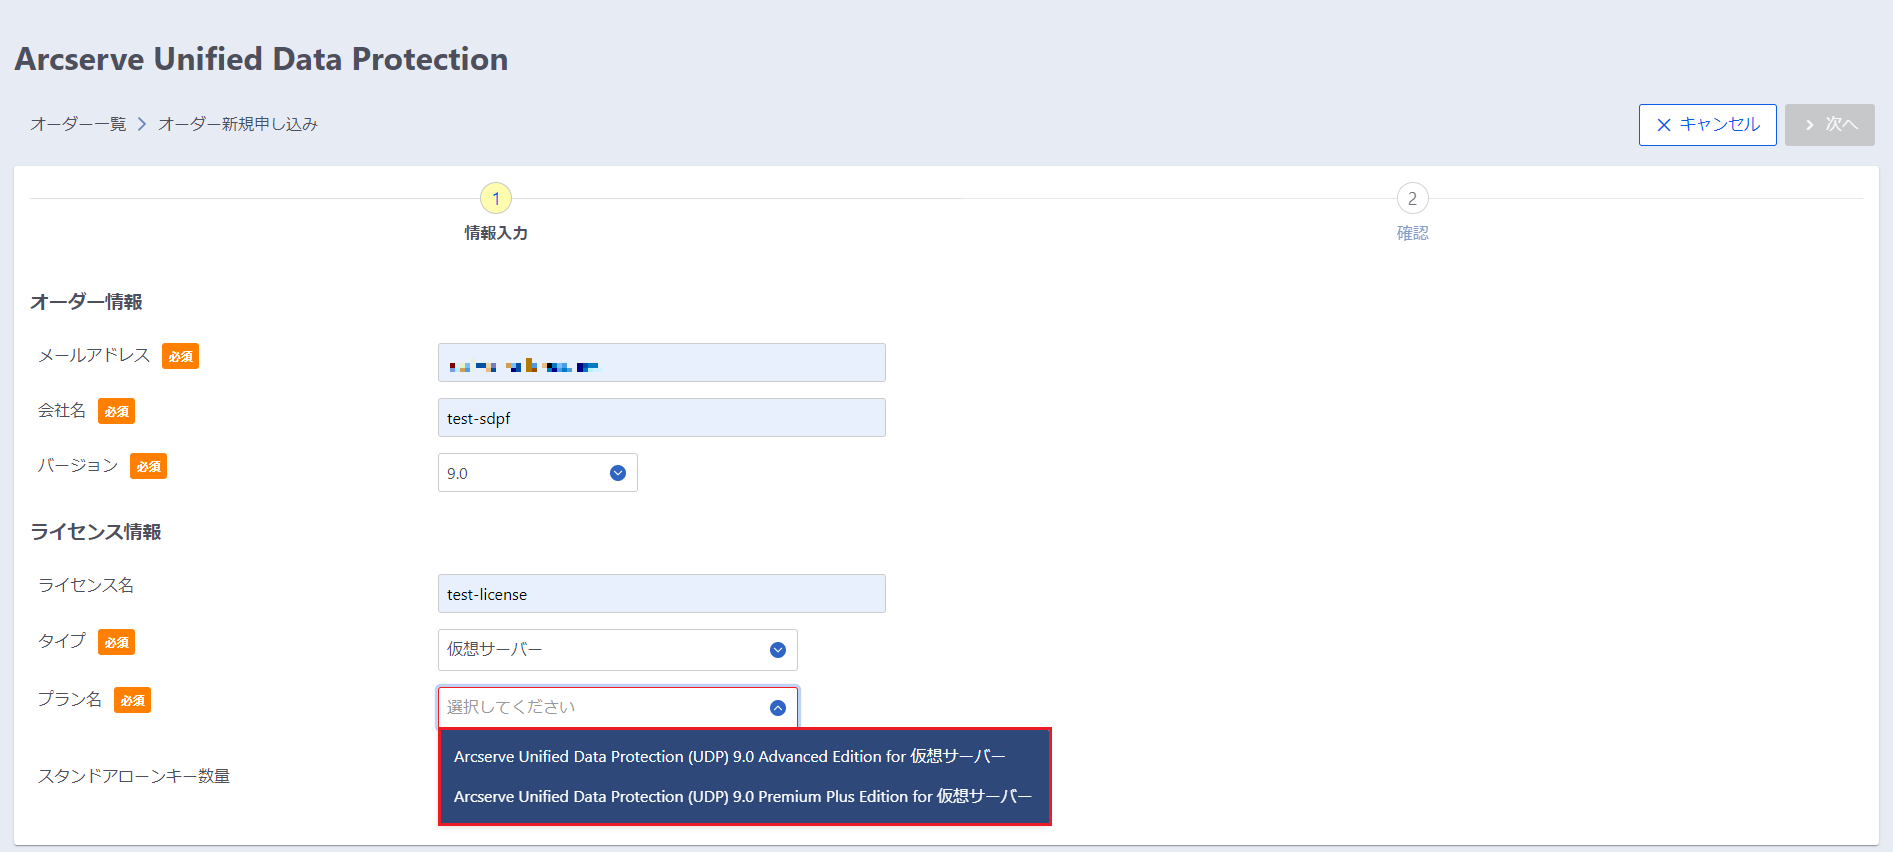Click the 必須 badge beside バージョン
Screen dimensions: 1893x852
tap(149, 467)
